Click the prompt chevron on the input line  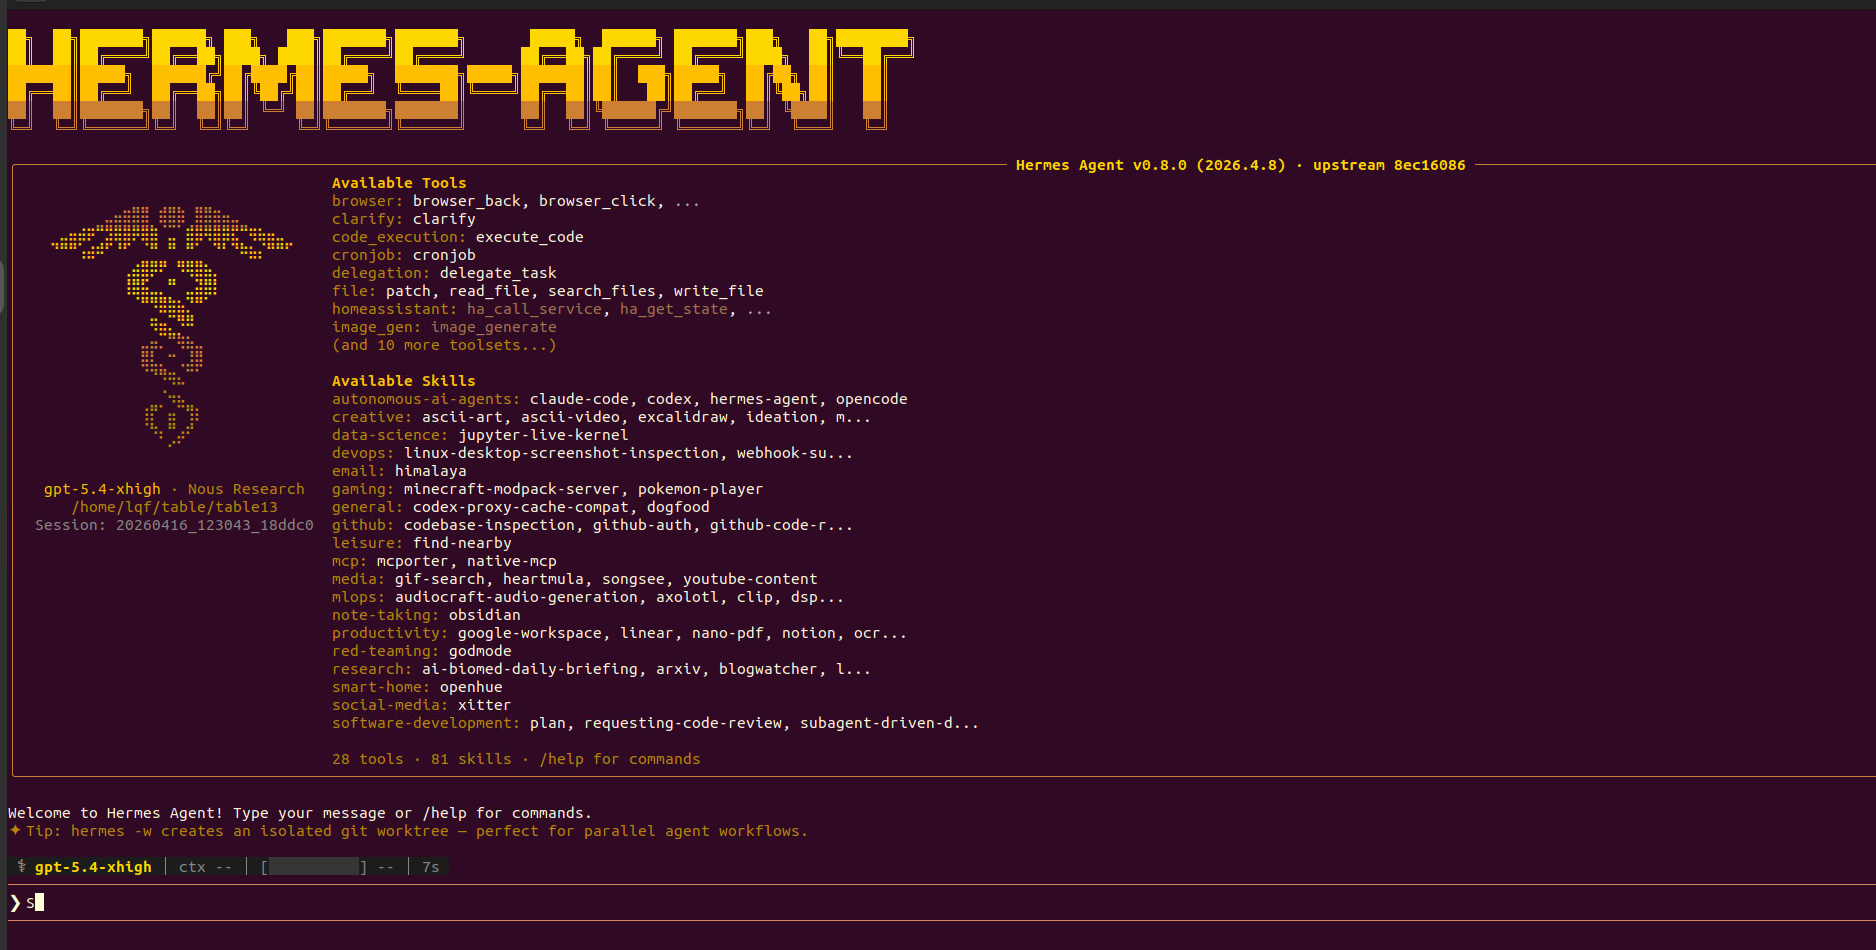click(x=15, y=903)
